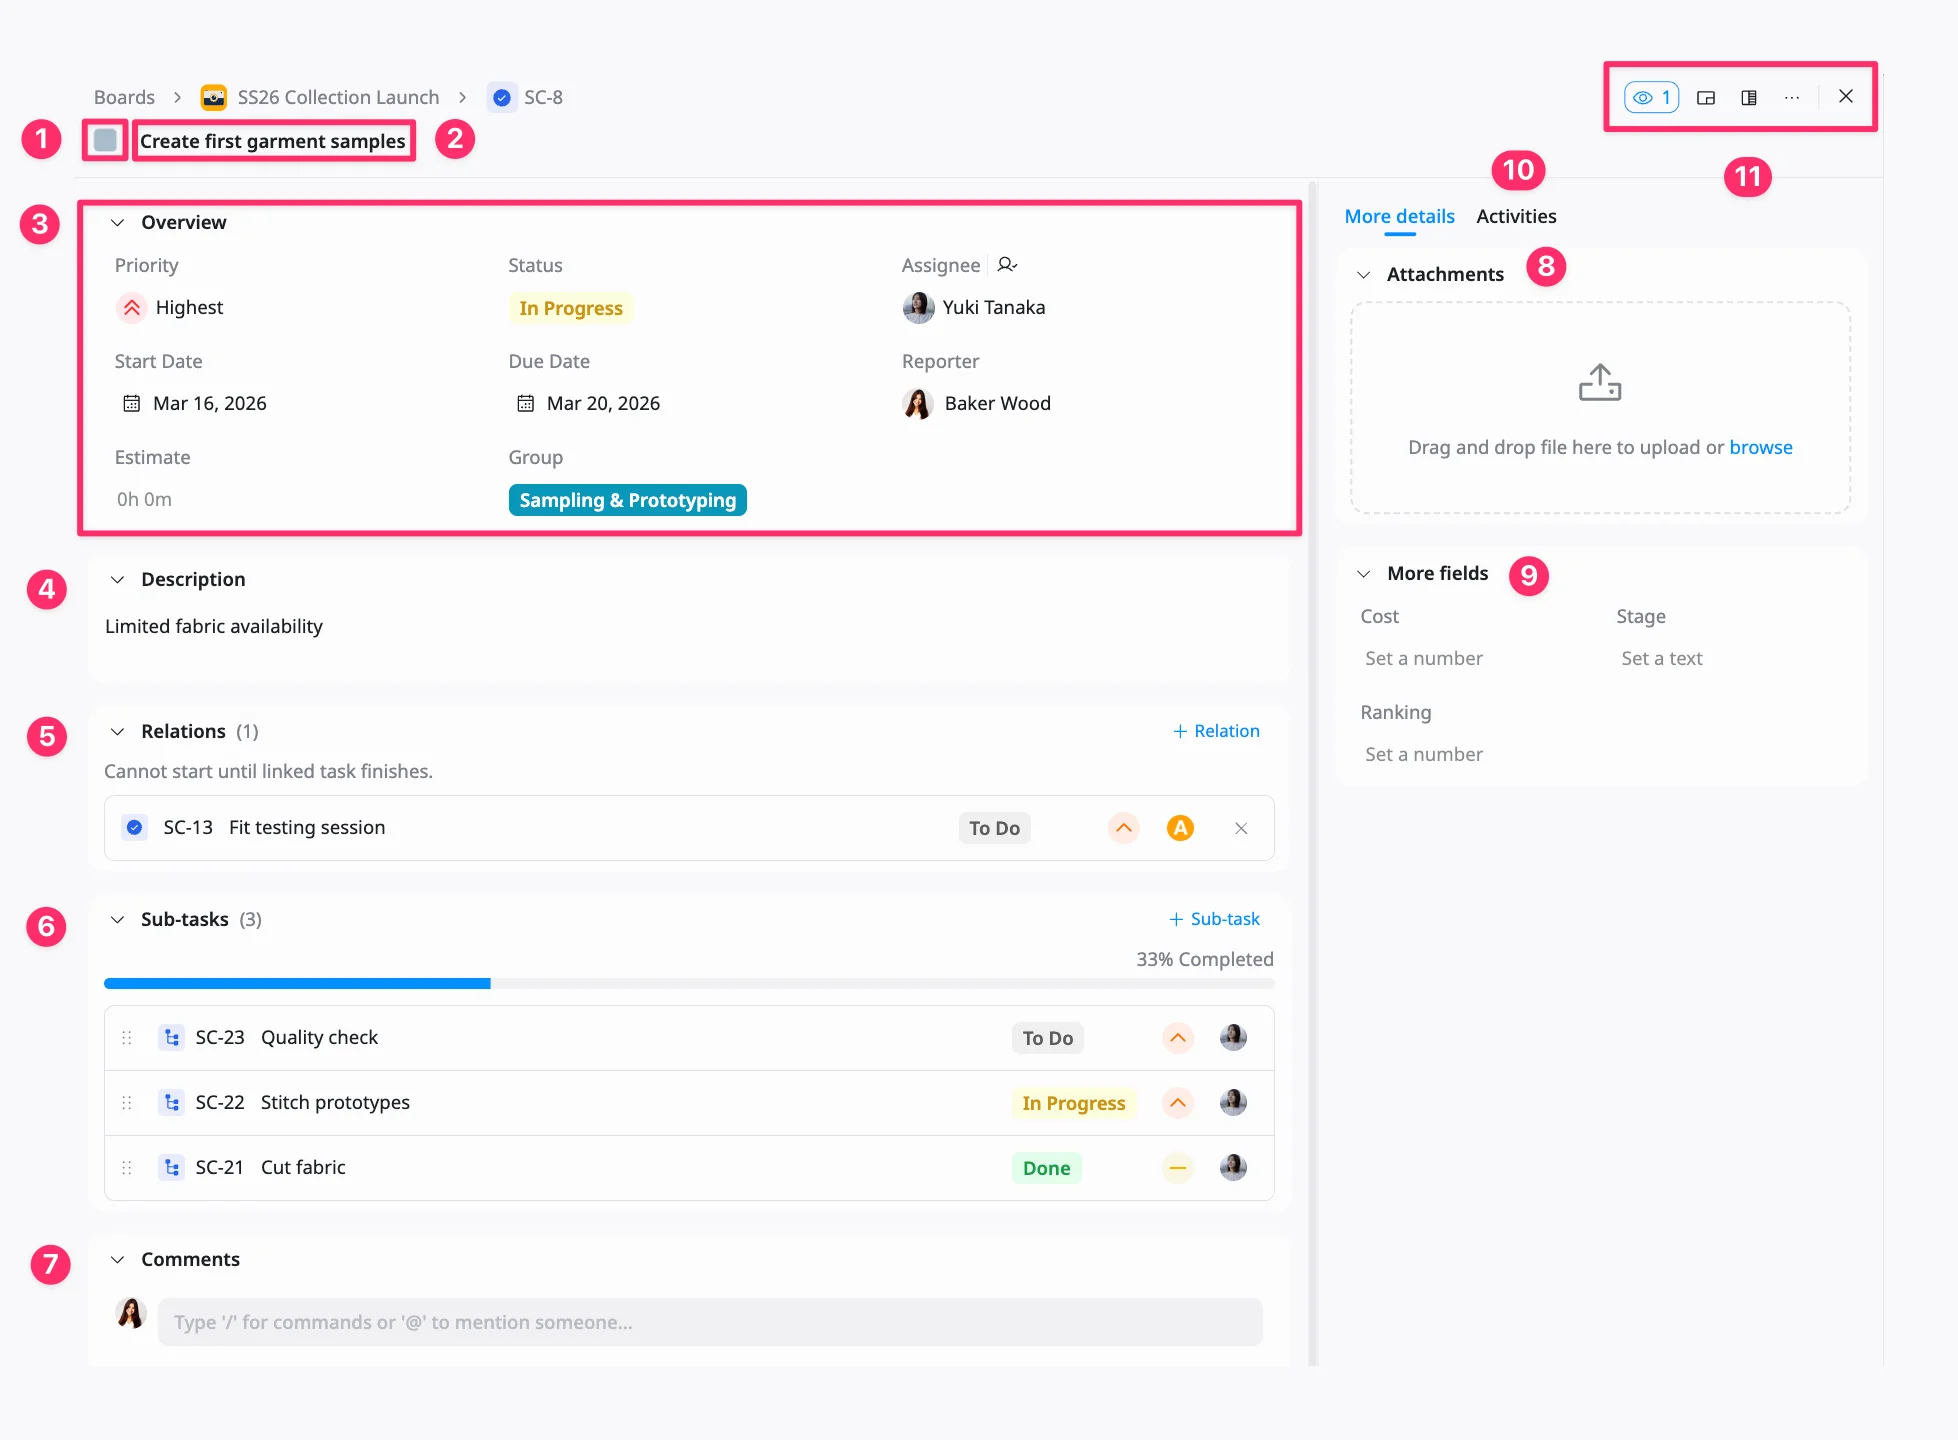Edit the 0h 0m estimate field
This screenshot has width=1958, height=1440.
144,499
